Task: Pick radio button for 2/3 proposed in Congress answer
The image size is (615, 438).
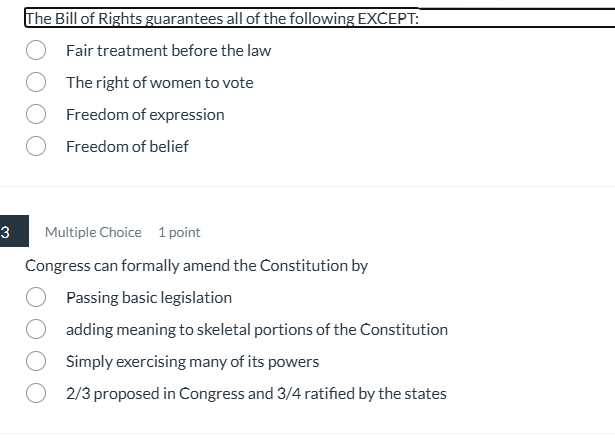Action: (36, 393)
